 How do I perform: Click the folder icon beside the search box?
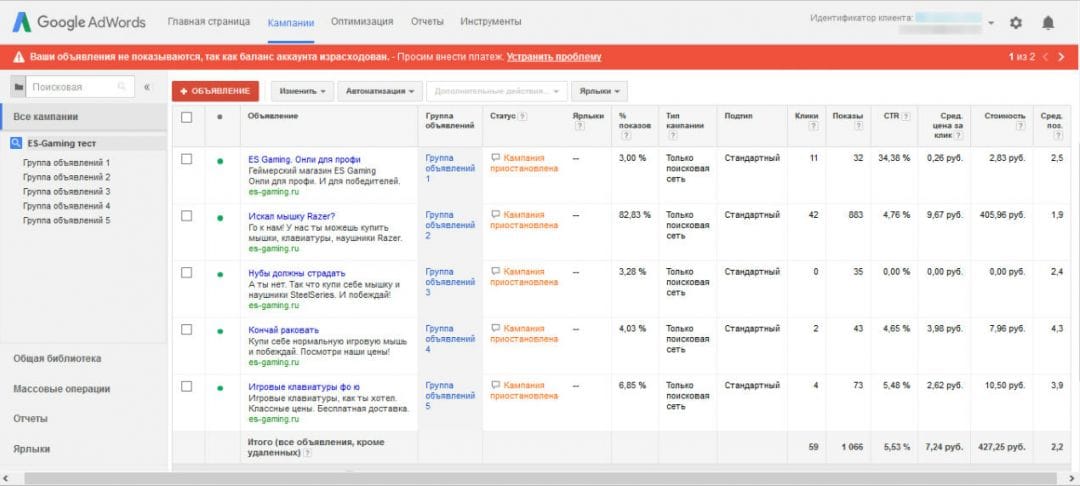(x=19, y=87)
